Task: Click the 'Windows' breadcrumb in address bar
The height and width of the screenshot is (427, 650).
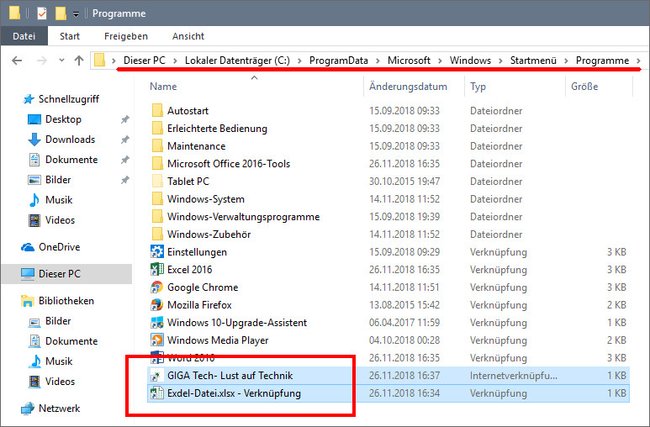Action: (470, 61)
